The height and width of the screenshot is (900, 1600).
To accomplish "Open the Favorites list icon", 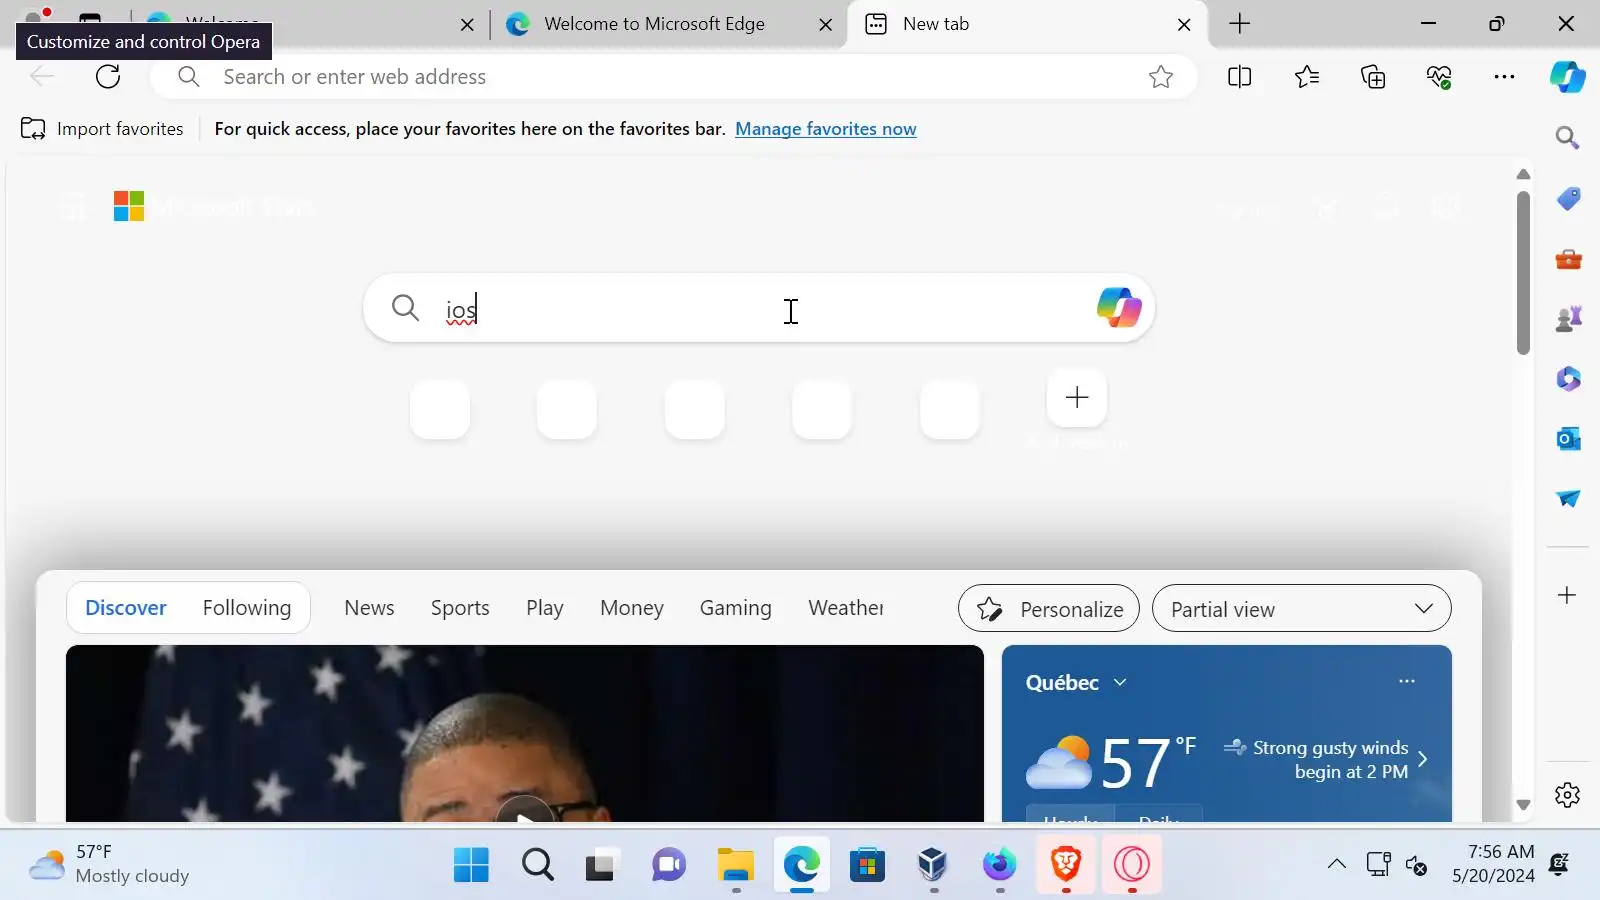I will click(x=1306, y=77).
